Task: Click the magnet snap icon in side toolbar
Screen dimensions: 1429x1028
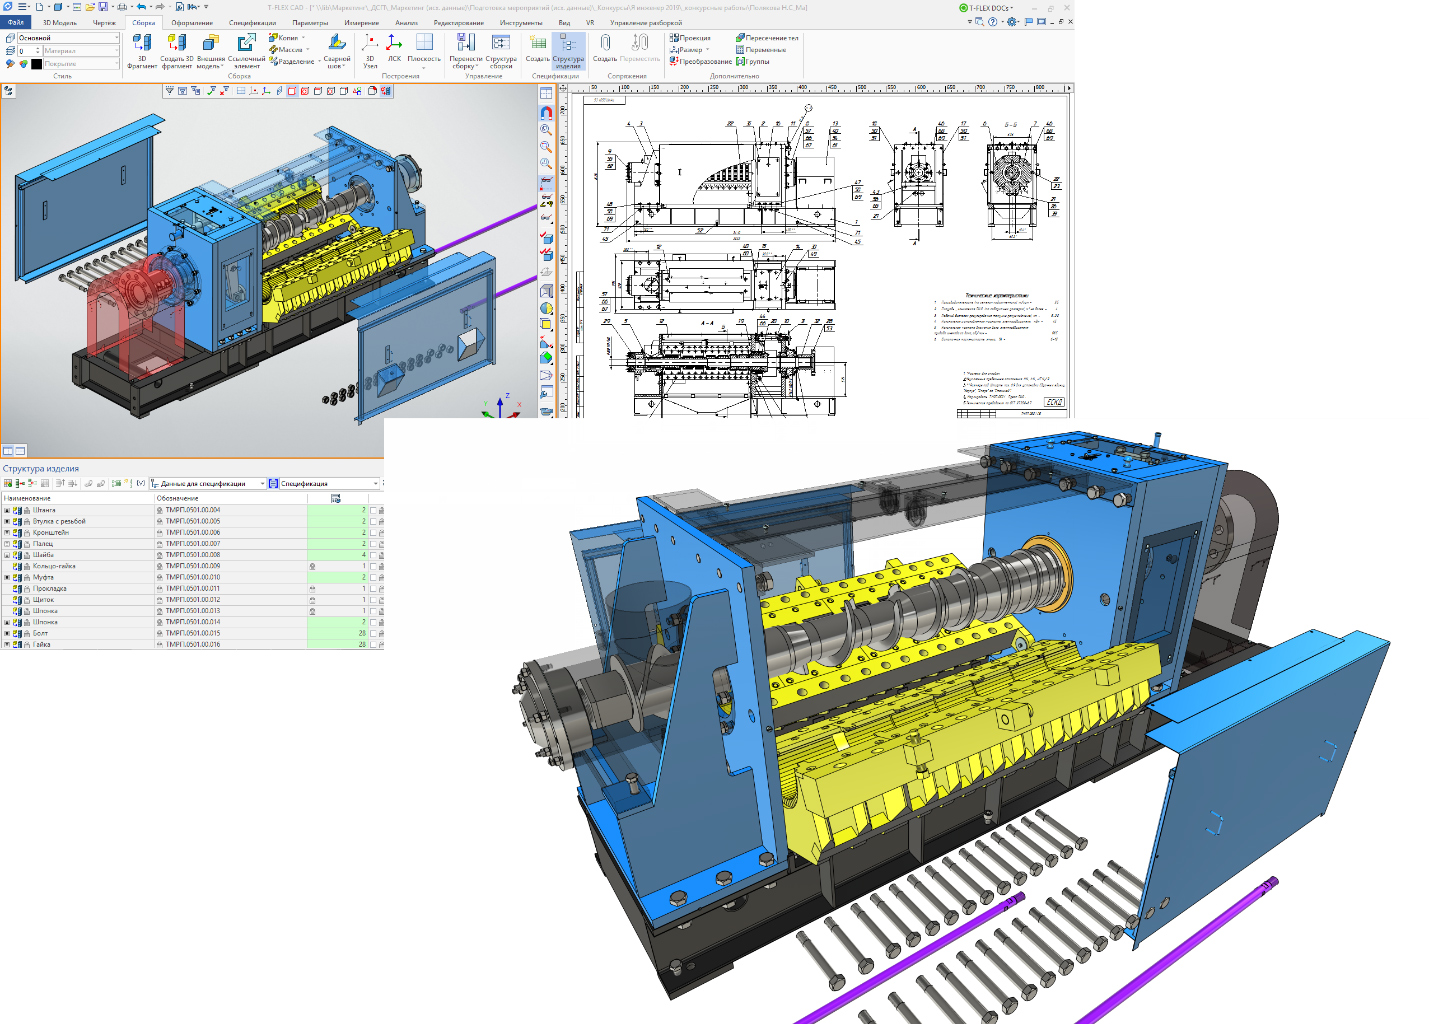Action: pyautogui.click(x=546, y=112)
